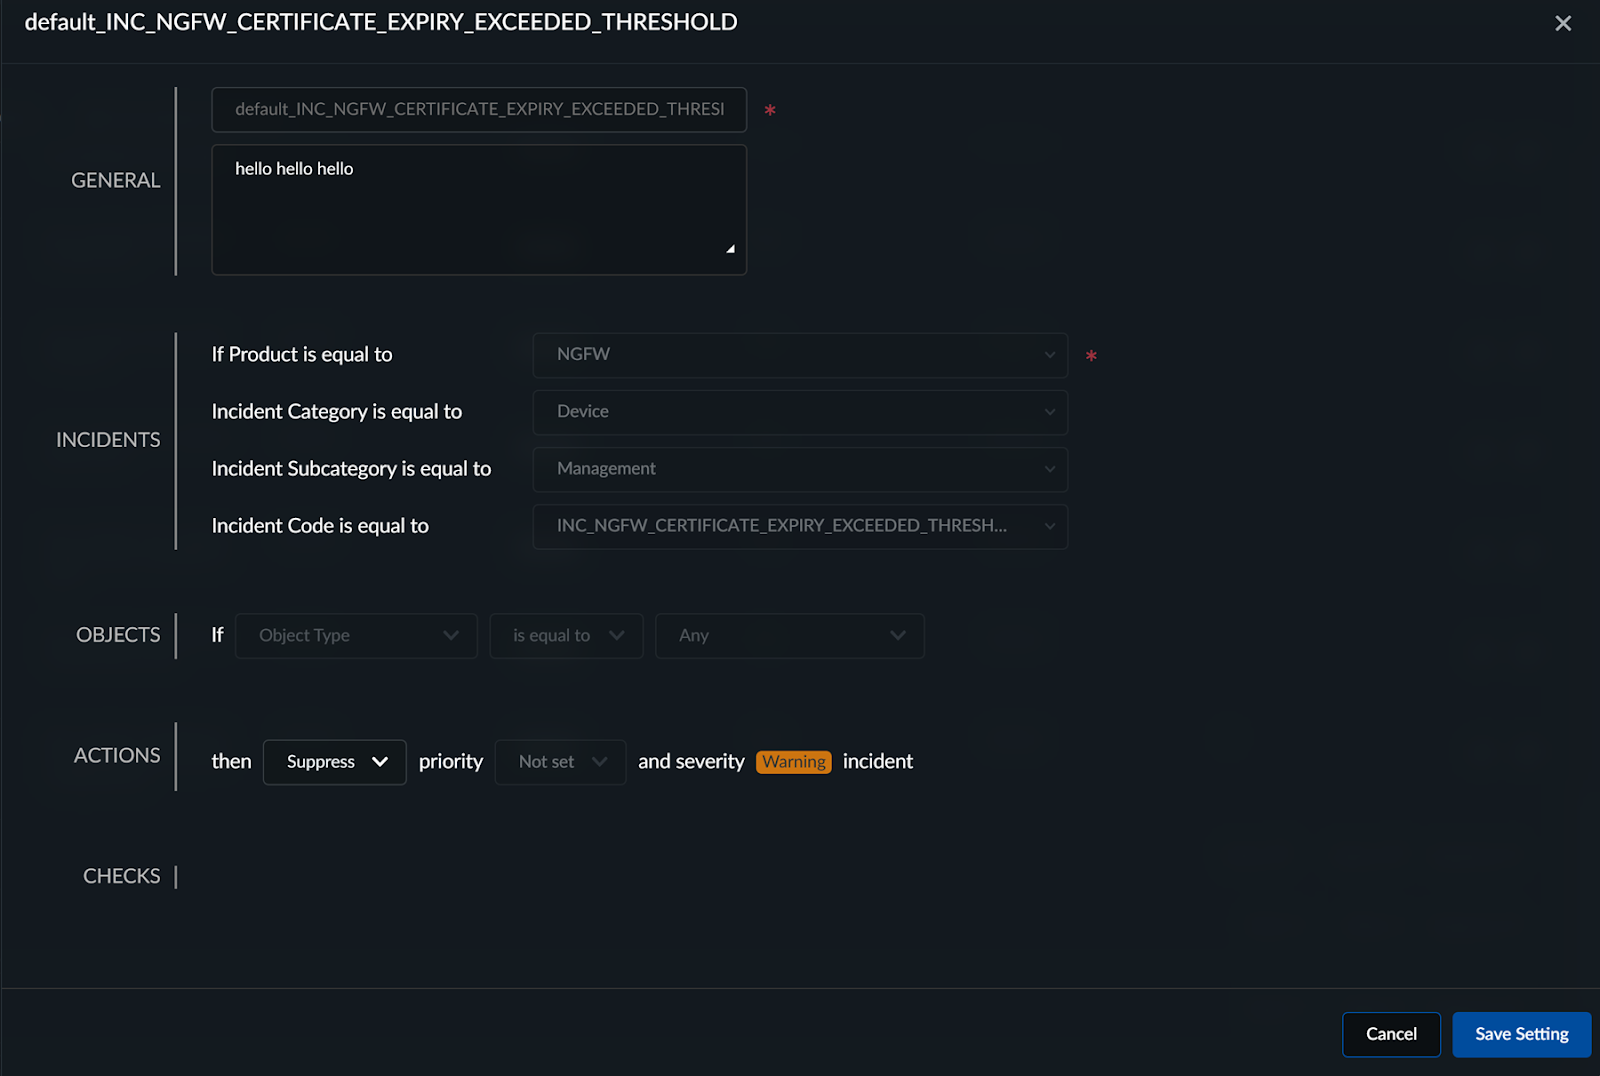Click the Save Setting button
Screen dimensions: 1600x1076
point(1521,1034)
